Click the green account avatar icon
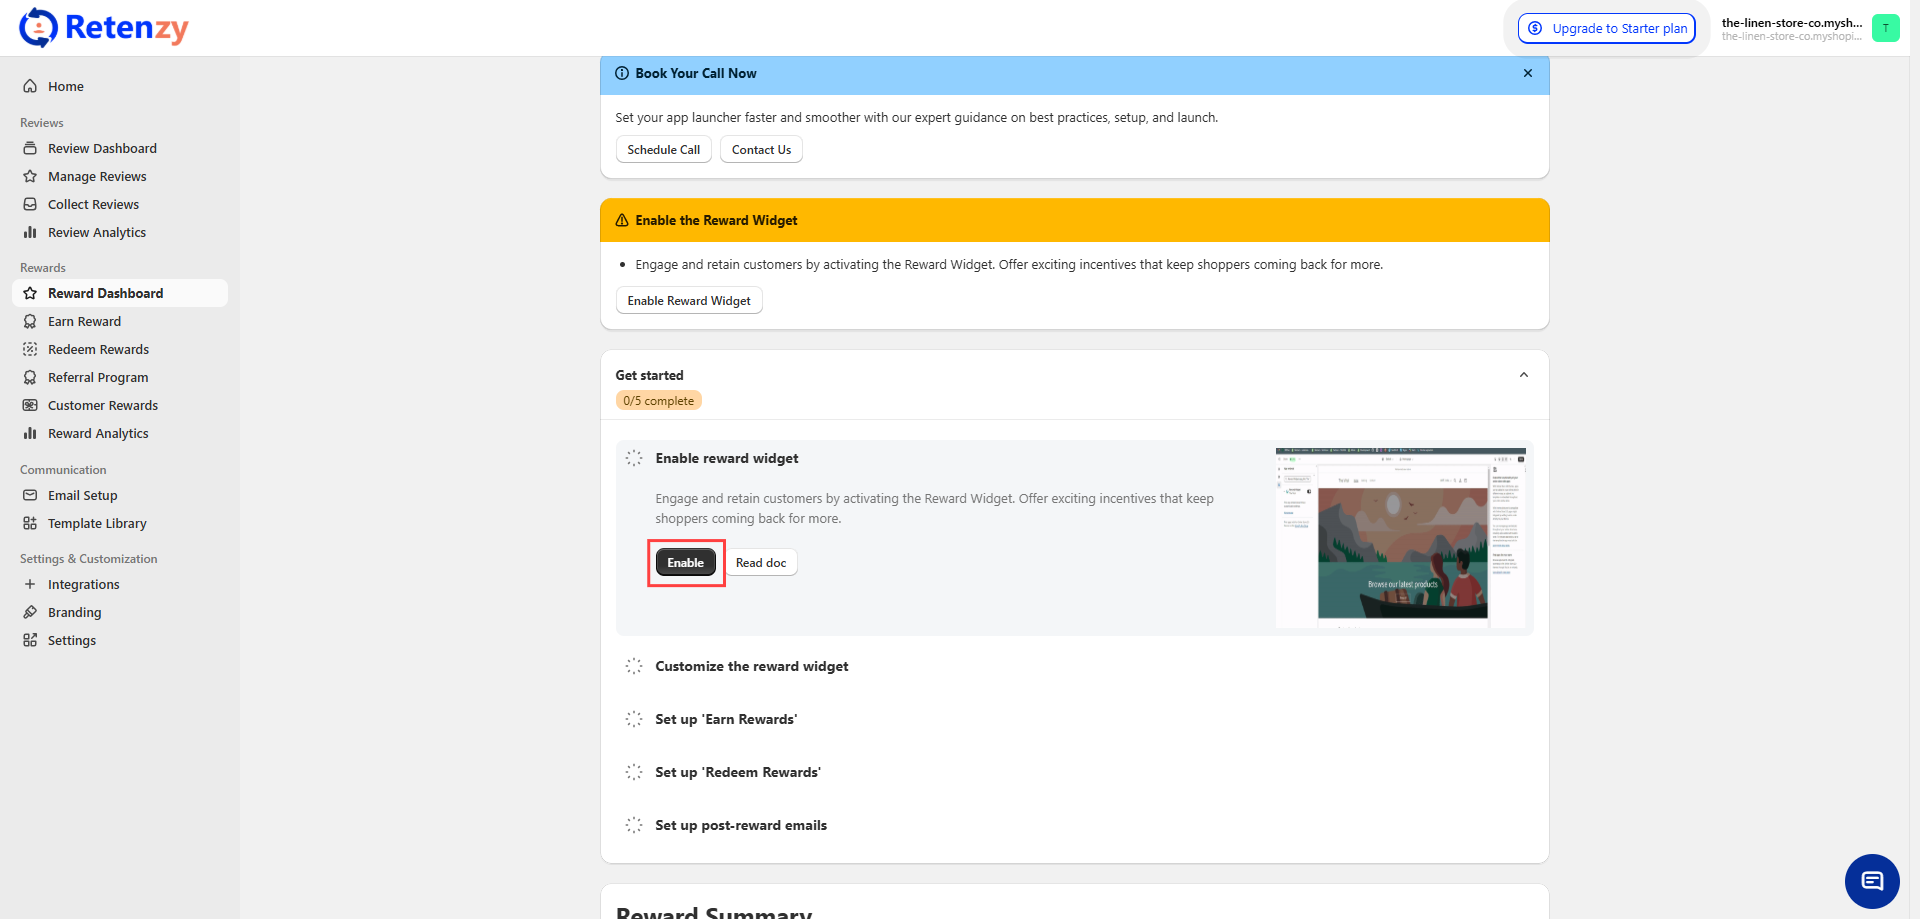1920x919 pixels. point(1885,28)
